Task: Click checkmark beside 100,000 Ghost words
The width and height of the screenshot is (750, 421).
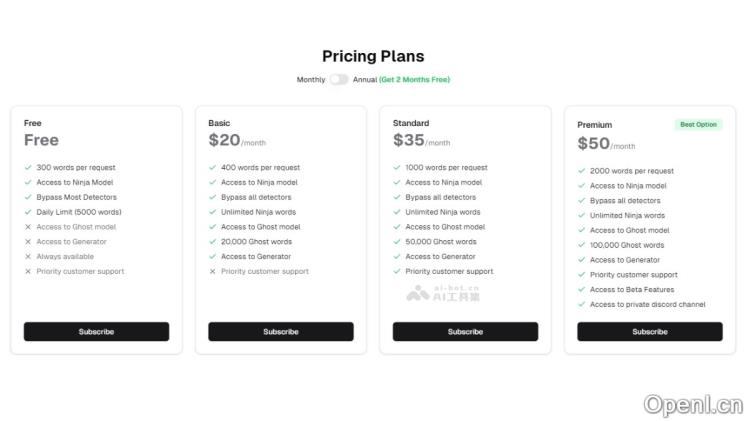Action: pyautogui.click(x=582, y=245)
